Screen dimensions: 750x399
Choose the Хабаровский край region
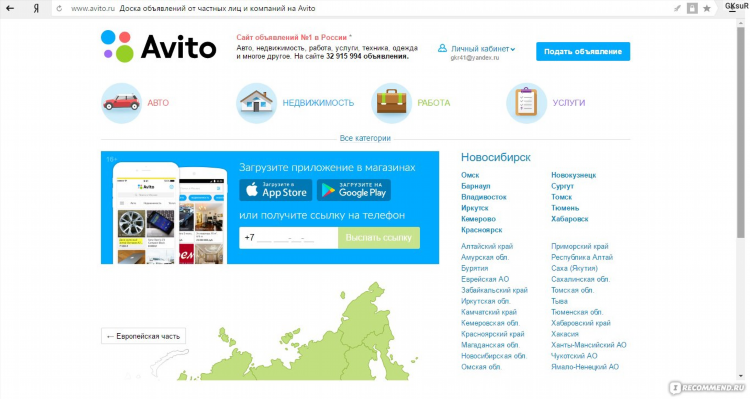[x=581, y=323]
